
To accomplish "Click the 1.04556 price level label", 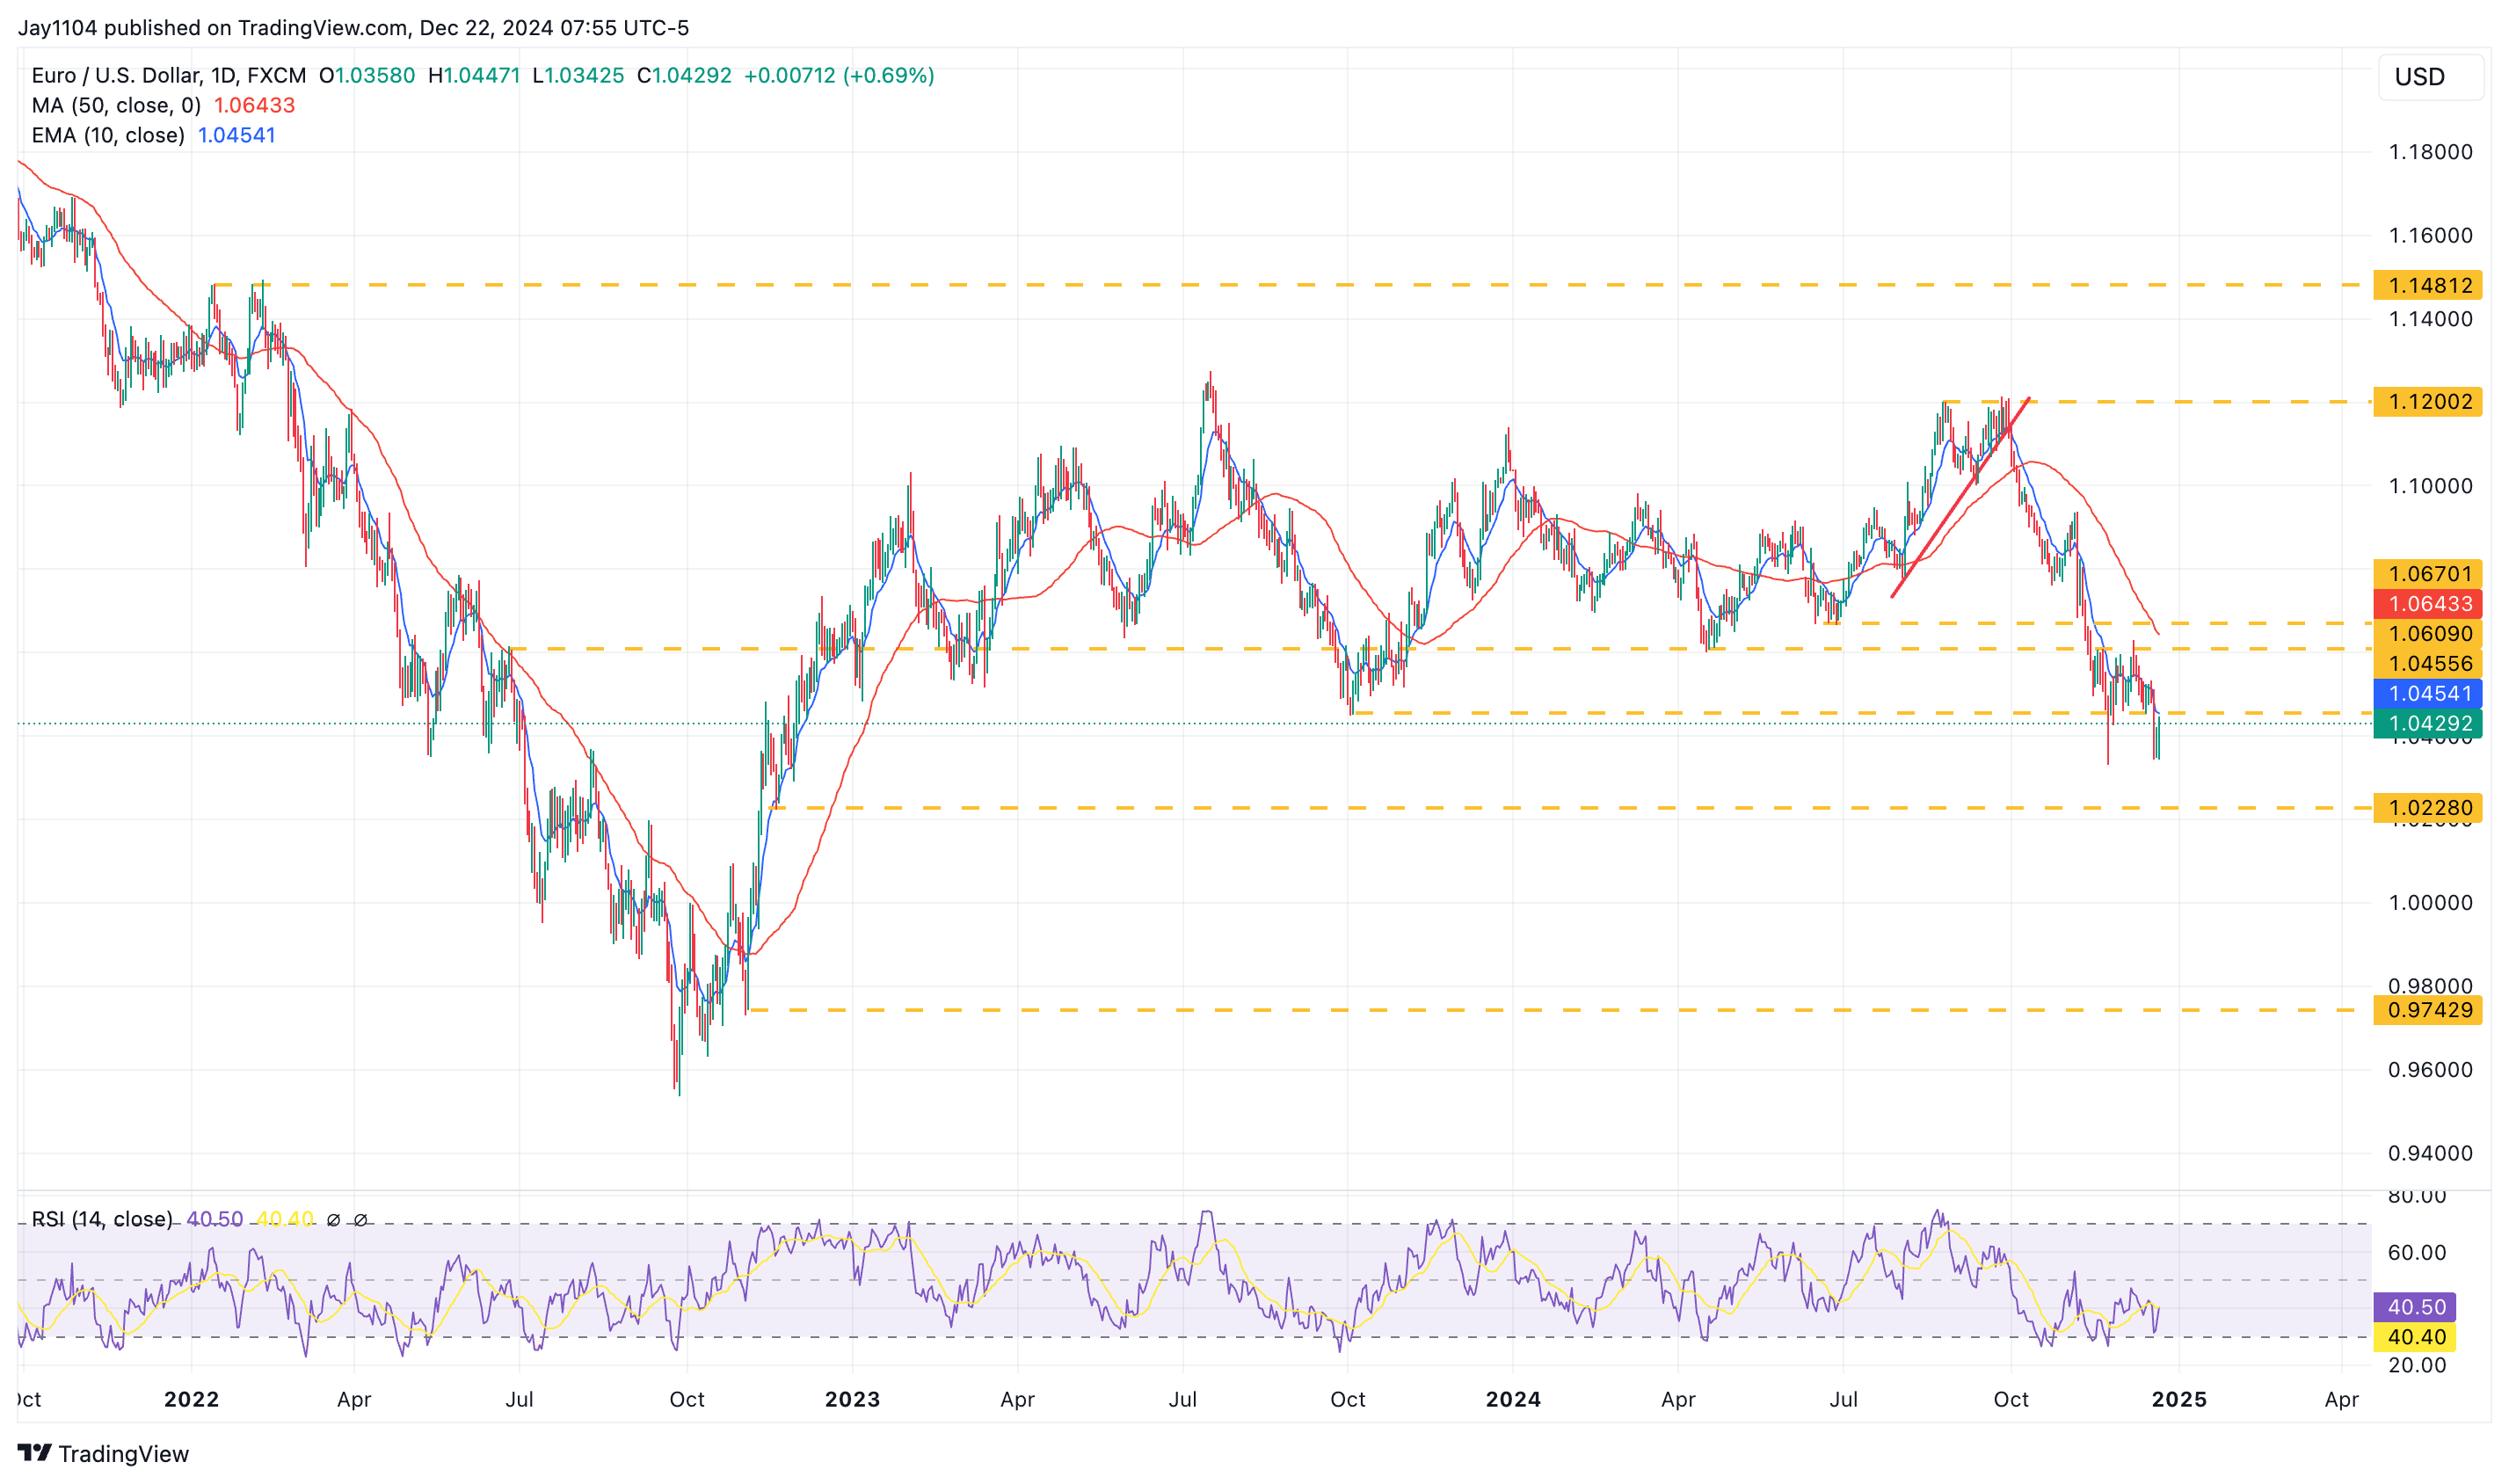I will pos(2427,664).
